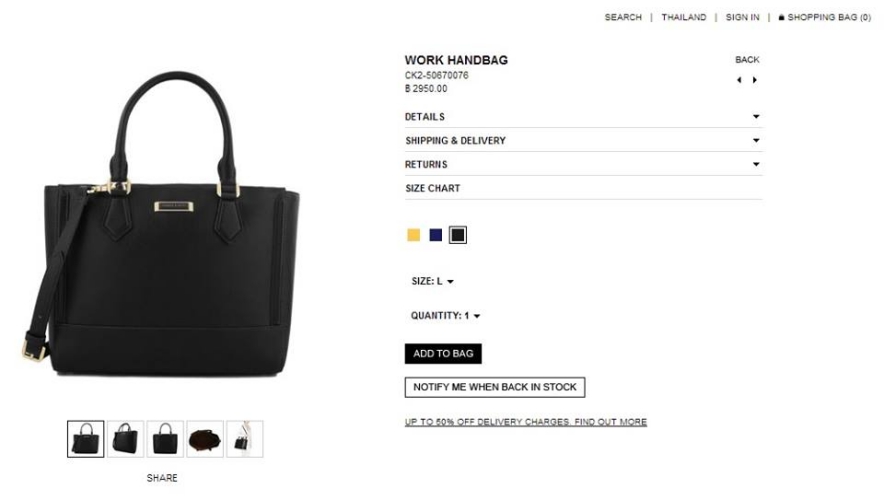884x500 pixels.
Task: Expand the Returns section
Action: (x=583, y=165)
